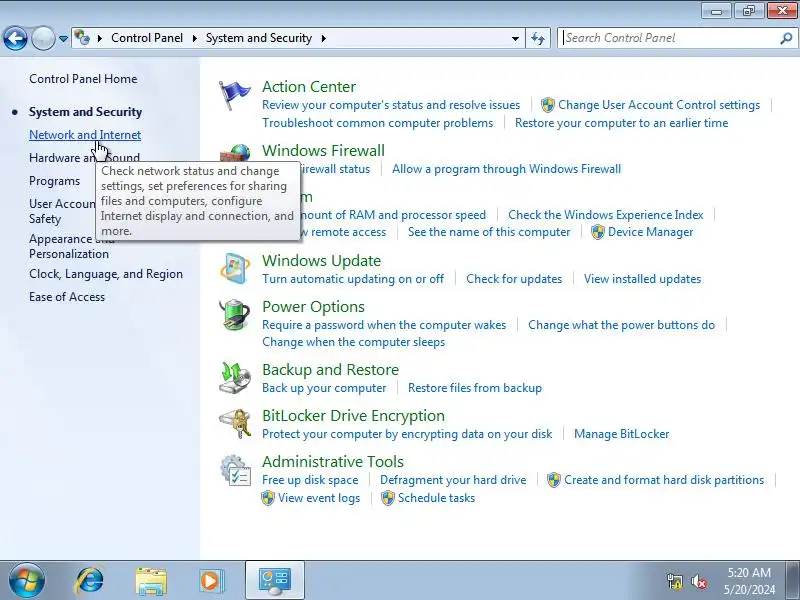Open Windows Media Player from taskbar
The width and height of the screenshot is (800, 600).
tap(211, 581)
